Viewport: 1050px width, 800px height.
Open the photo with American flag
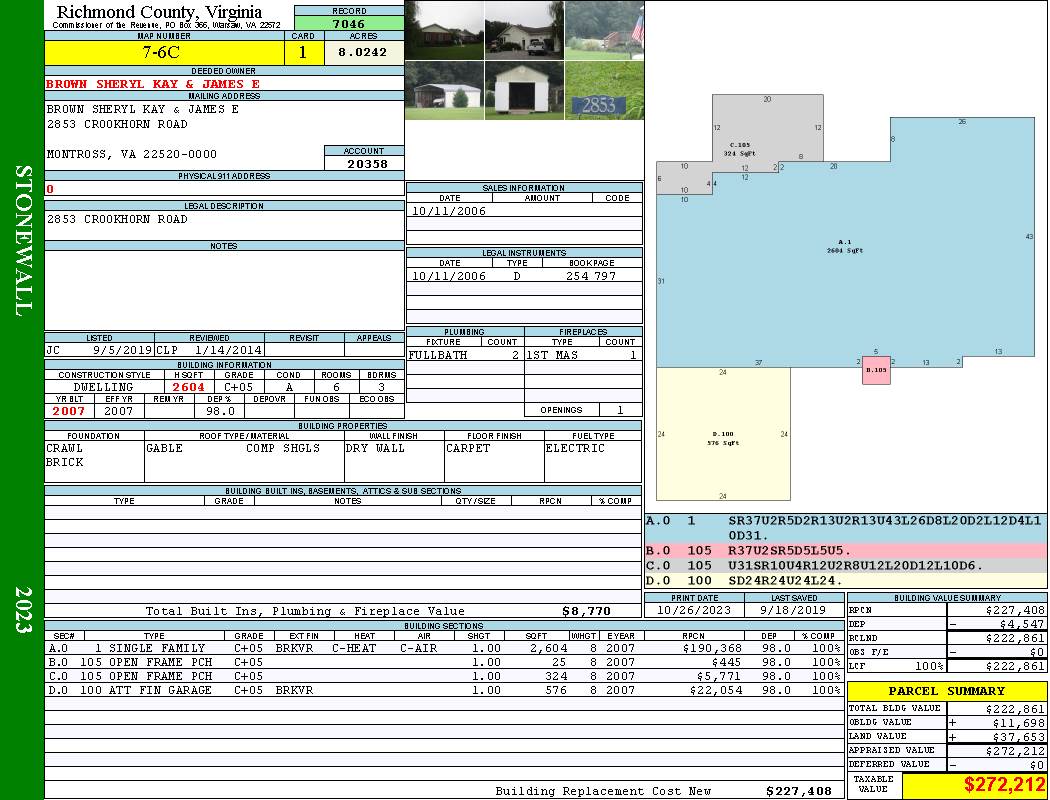(x=604, y=30)
